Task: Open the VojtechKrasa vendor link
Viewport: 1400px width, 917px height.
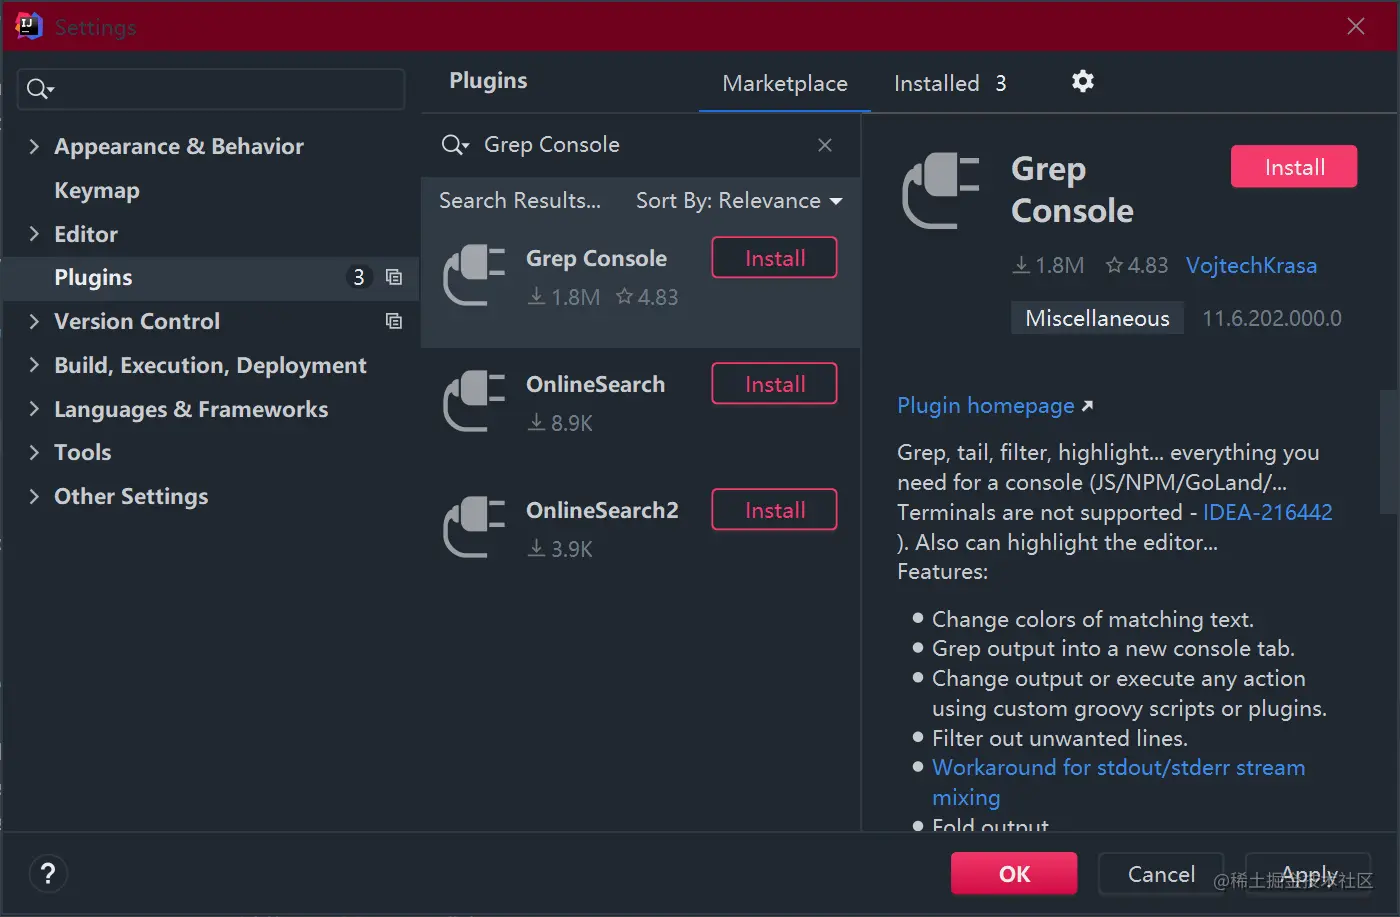Action: coord(1251,266)
